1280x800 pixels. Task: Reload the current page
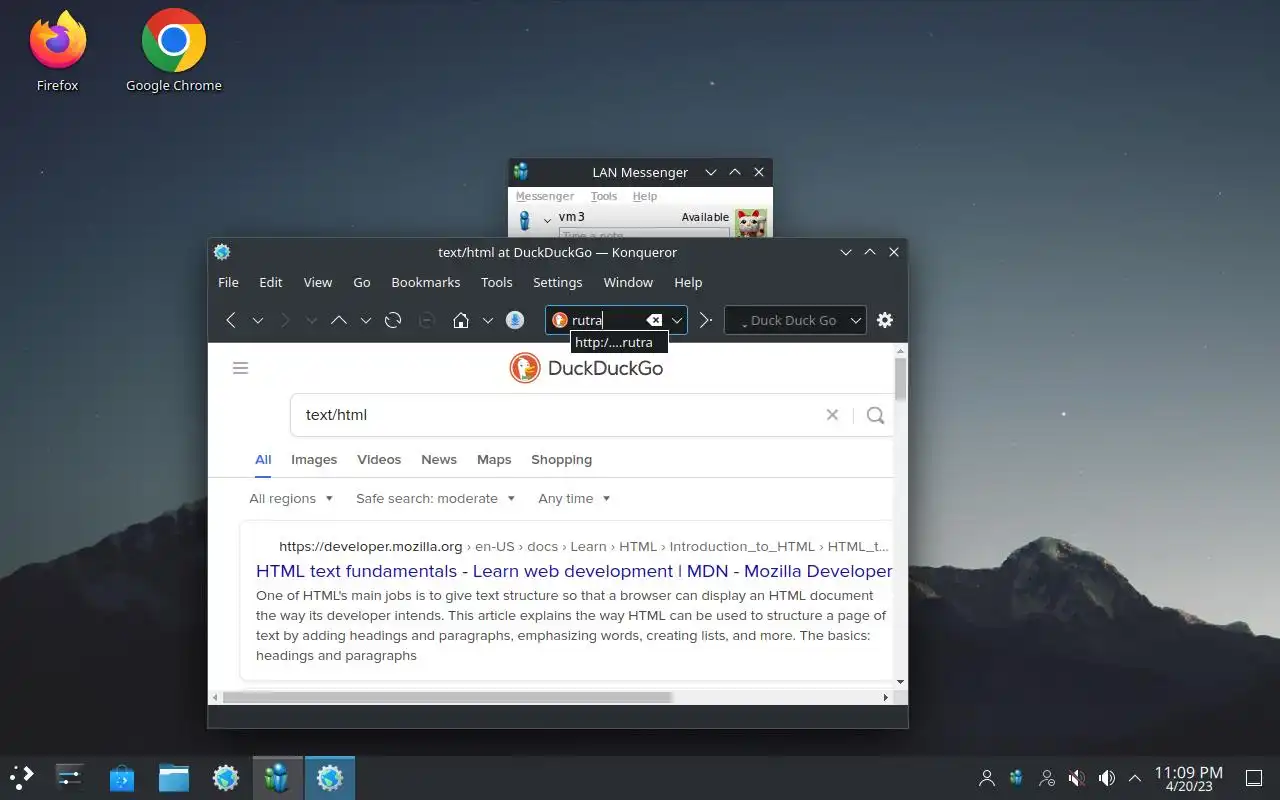click(x=393, y=320)
